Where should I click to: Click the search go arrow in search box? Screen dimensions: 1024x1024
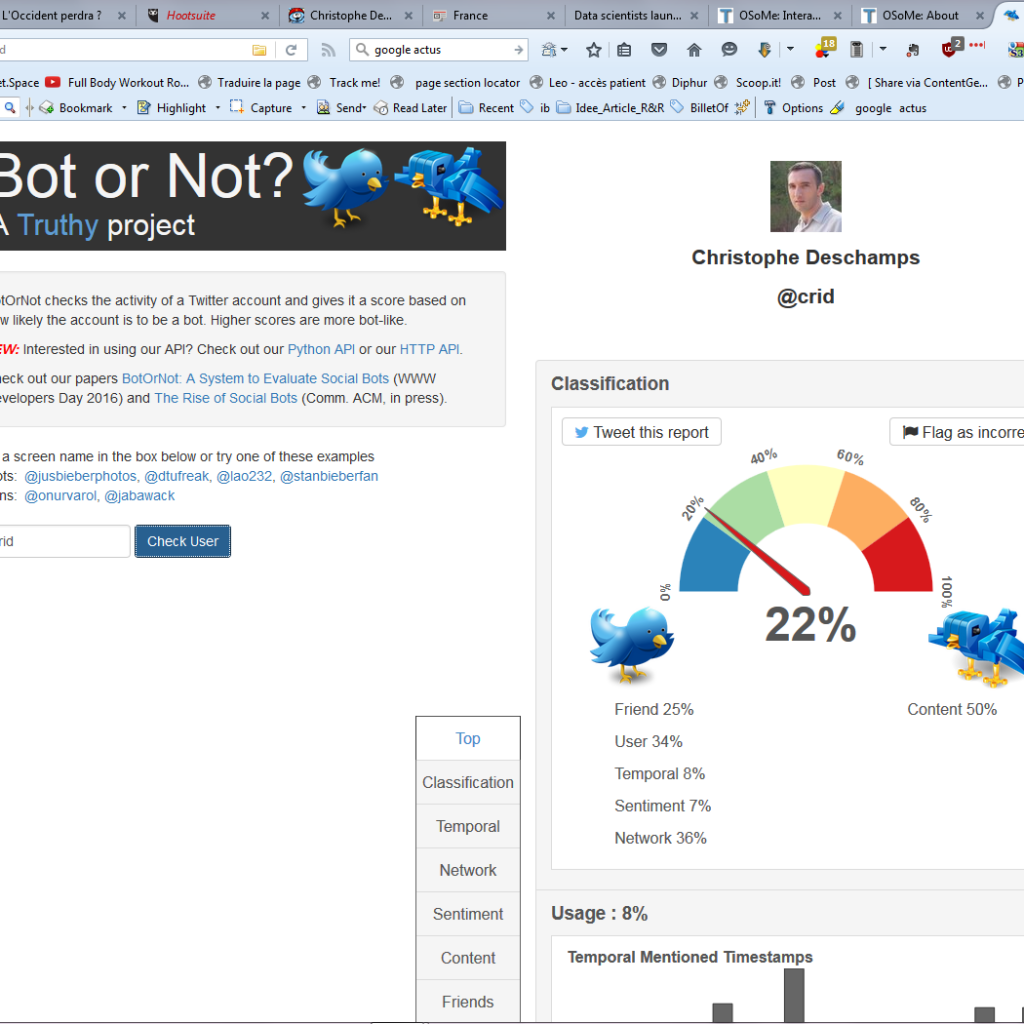point(519,50)
